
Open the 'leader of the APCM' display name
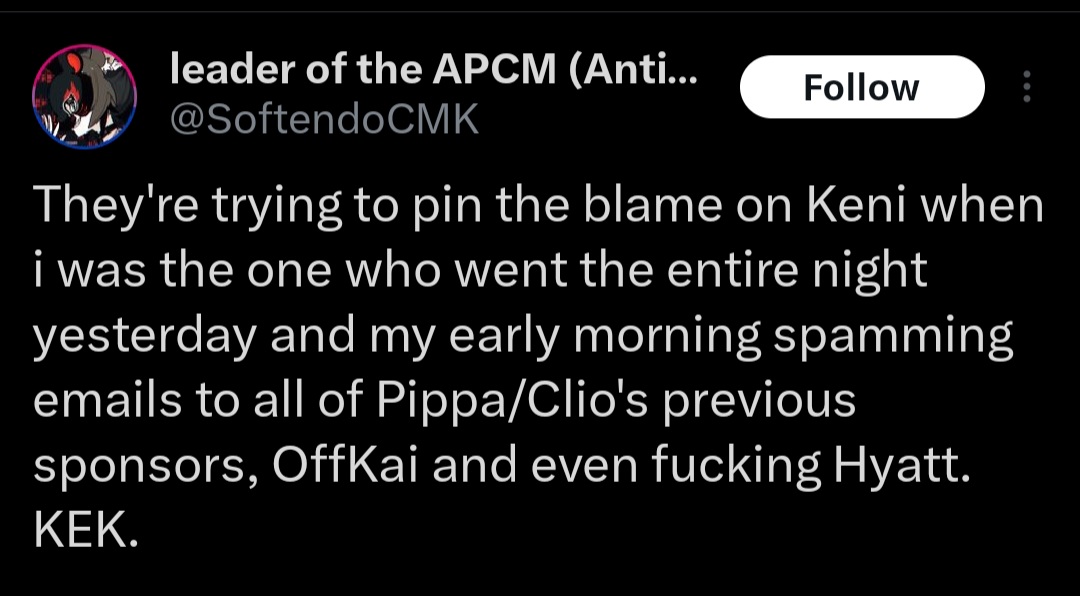click(433, 70)
